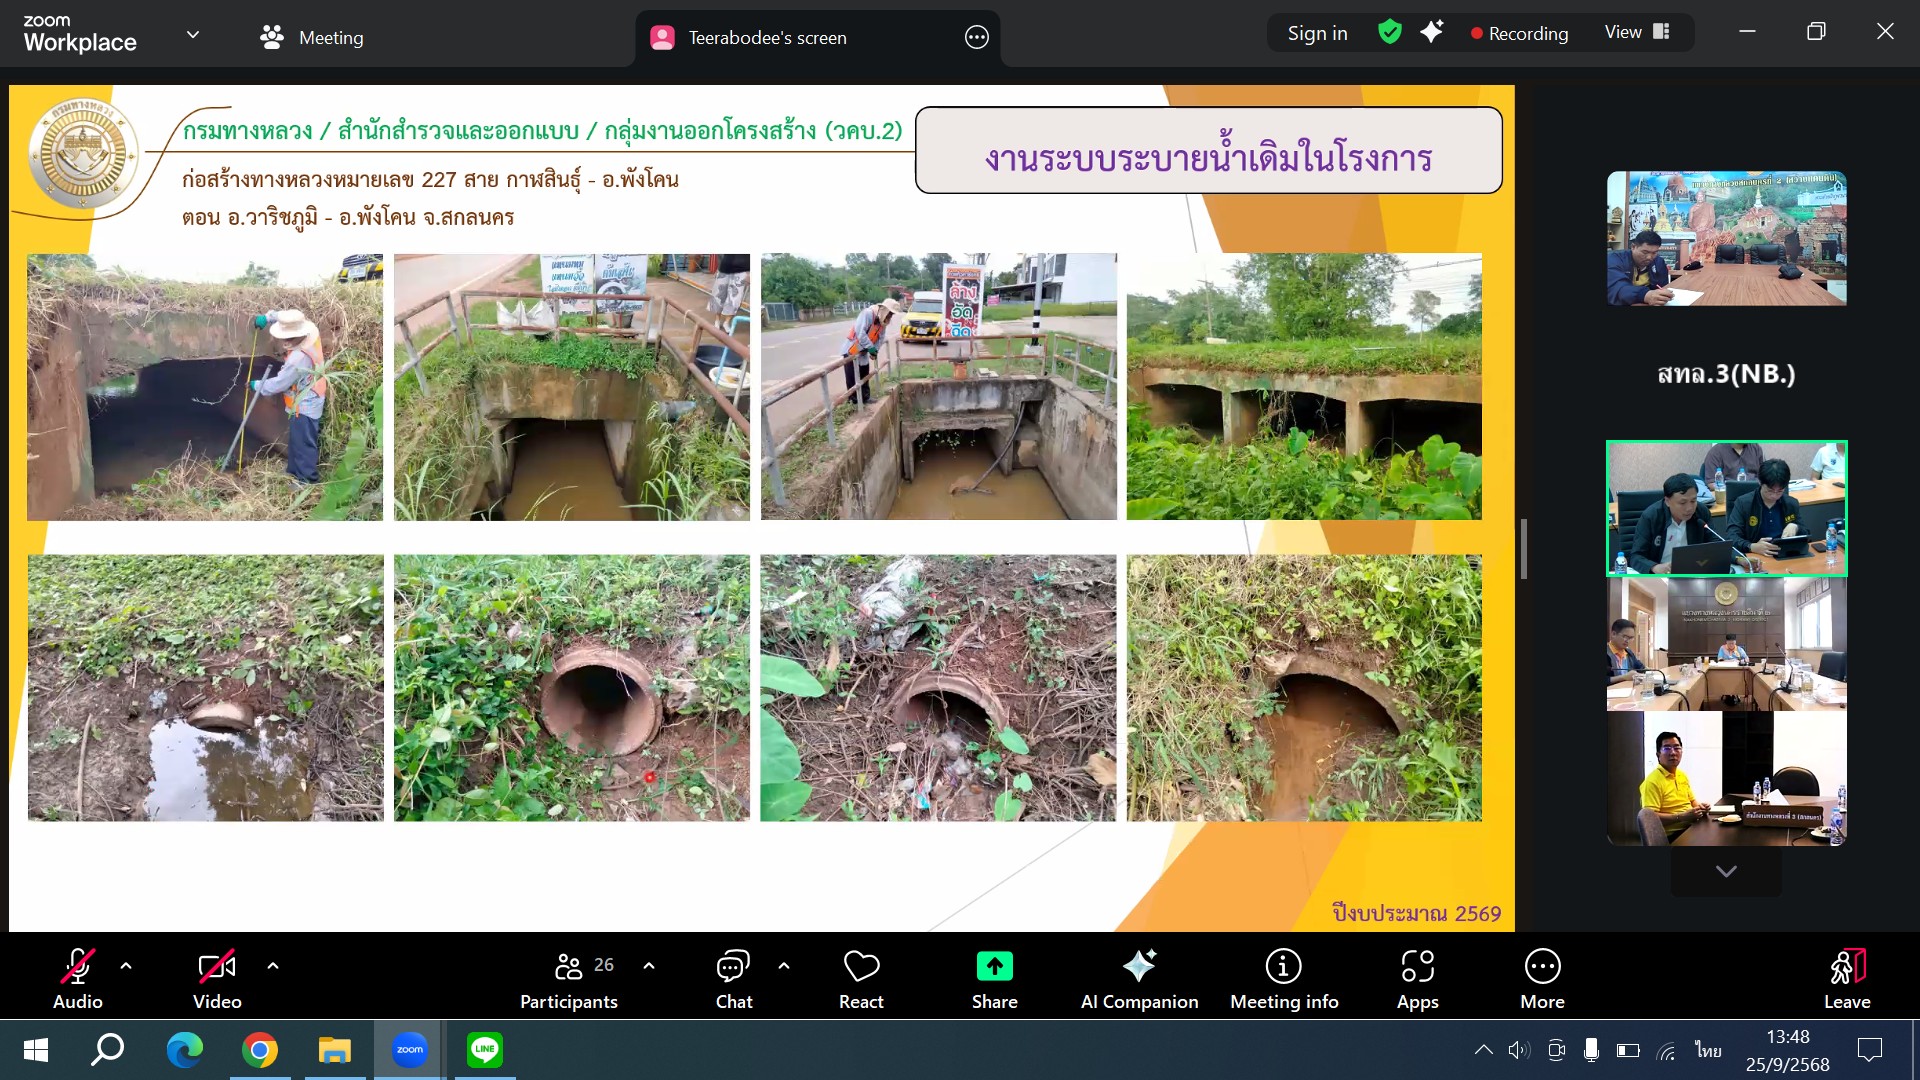1920x1080 pixels.
Task: Click the Sign in button
Action: click(x=1317, y=33)
